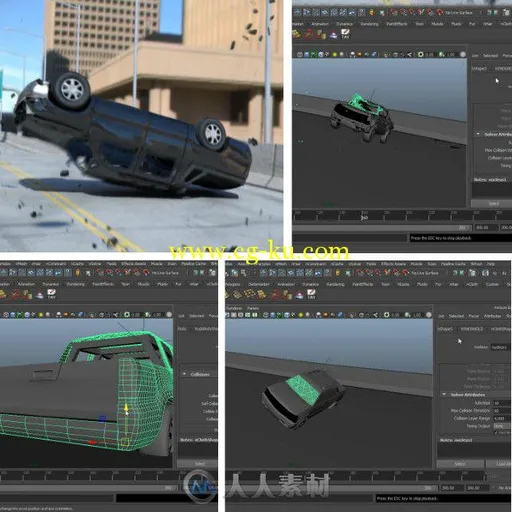
Task: Open Pipeline Cache menu in windshield-car Maya window
Action: [453, 264]
